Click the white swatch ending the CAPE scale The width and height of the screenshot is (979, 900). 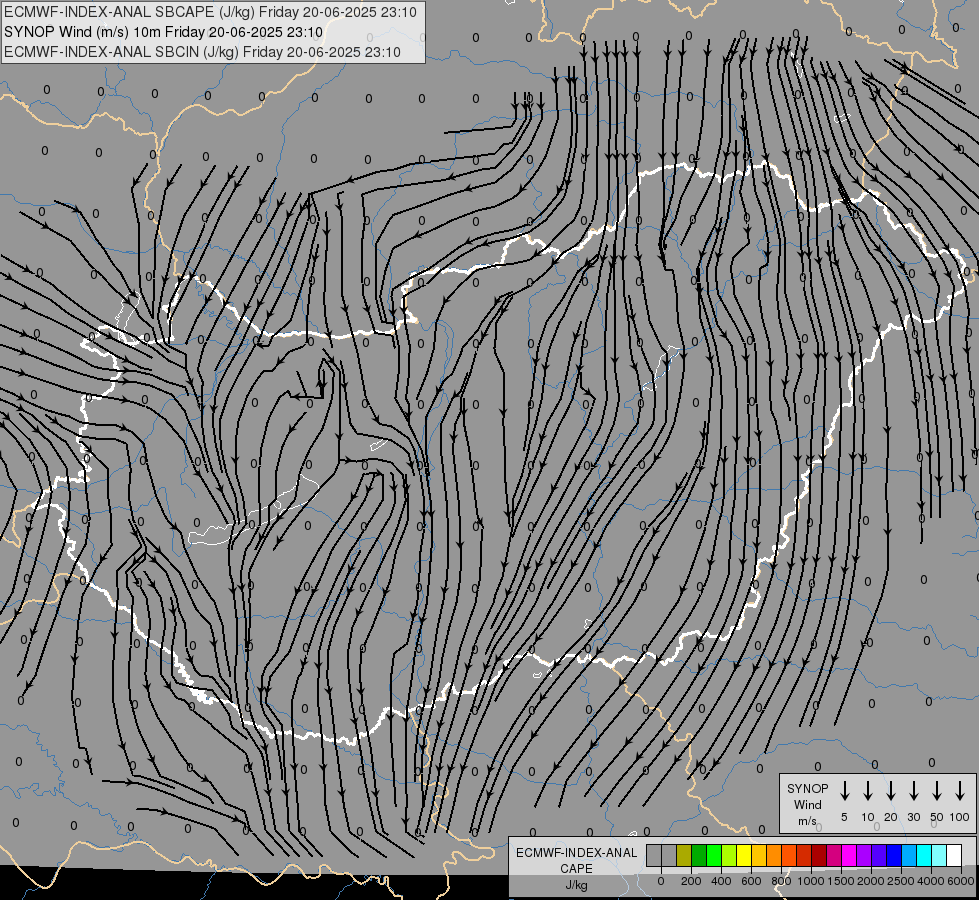pos(954,855)
